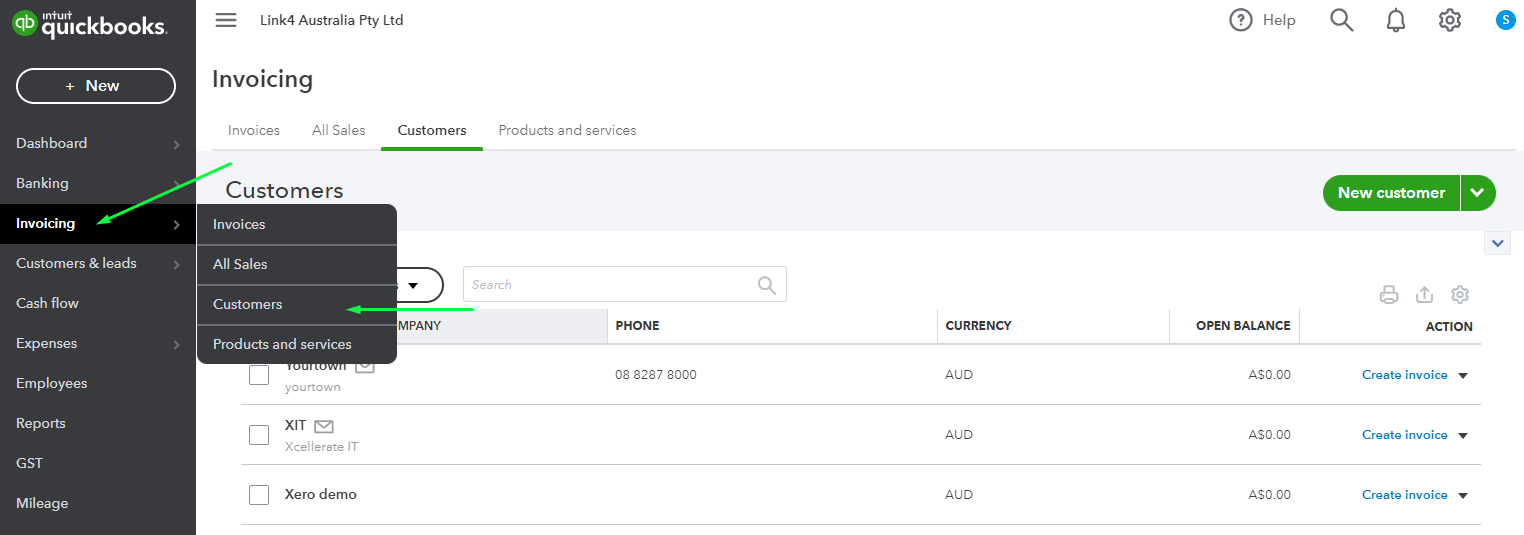The width and height of the screenshot is (1524, 535).
Task: Expand the Invoicing sidebar chevron
Action: tap(176, 224)
